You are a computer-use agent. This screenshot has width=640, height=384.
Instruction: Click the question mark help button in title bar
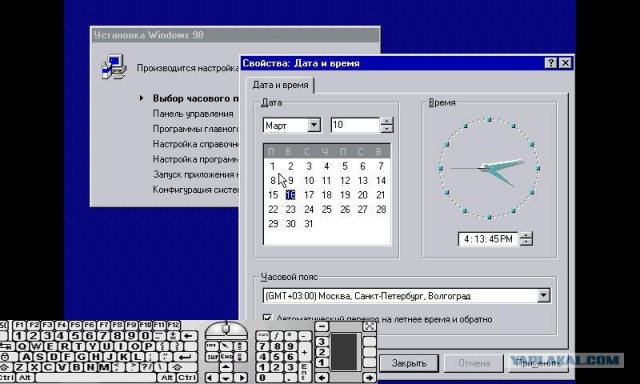click(551, 63)
